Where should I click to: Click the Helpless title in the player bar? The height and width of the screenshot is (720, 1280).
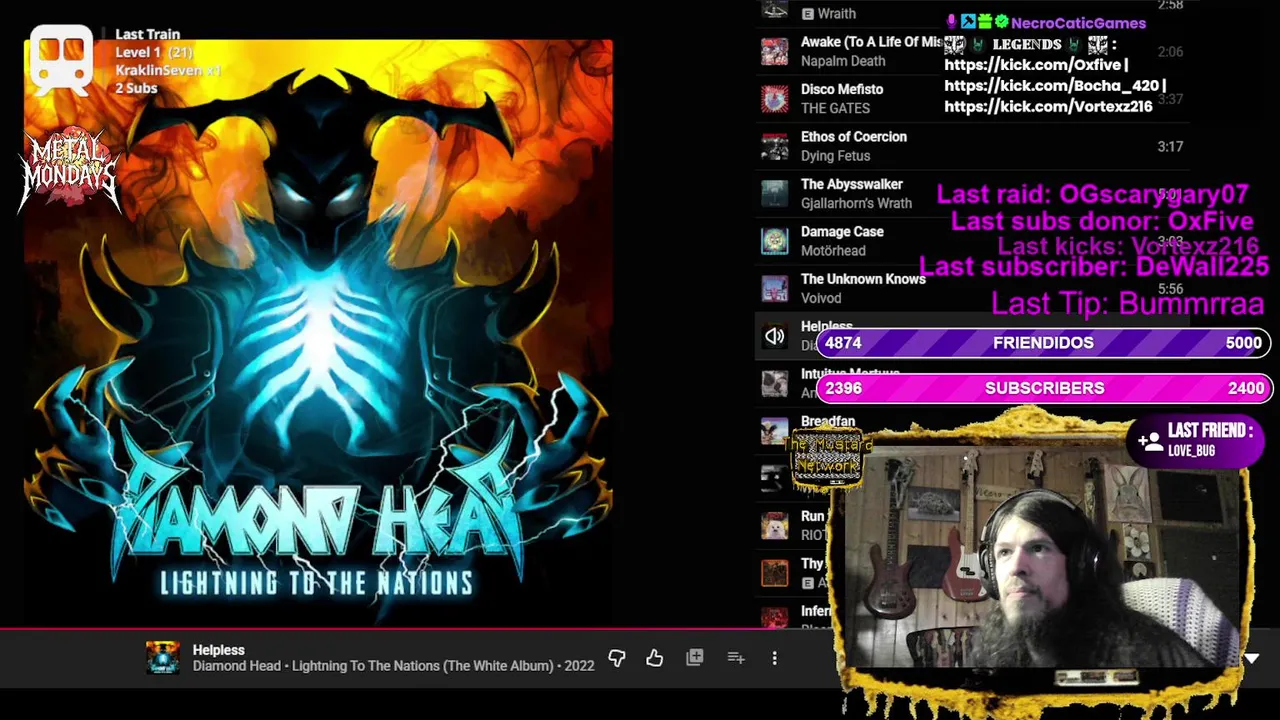218,650
